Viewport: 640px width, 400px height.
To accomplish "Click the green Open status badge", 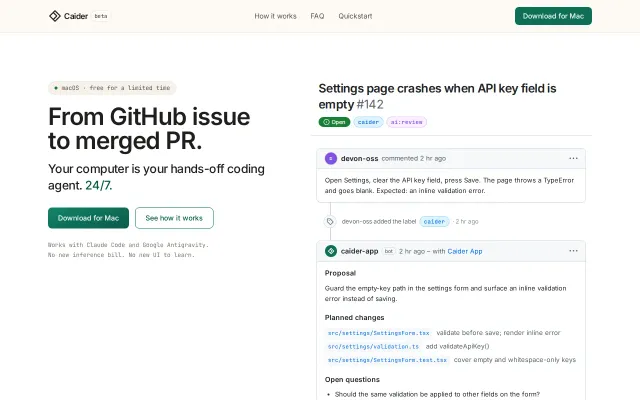I will tap(334, 122).
